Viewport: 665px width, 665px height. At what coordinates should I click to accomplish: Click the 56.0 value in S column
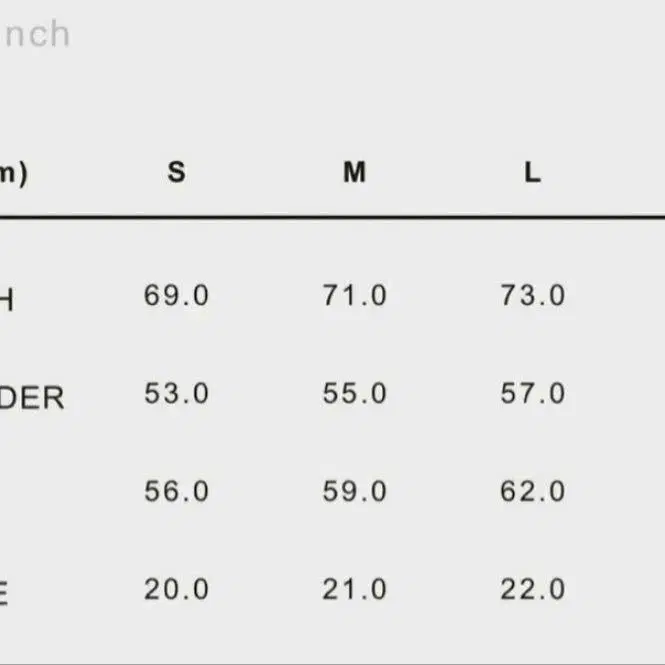tap(176, 491)
